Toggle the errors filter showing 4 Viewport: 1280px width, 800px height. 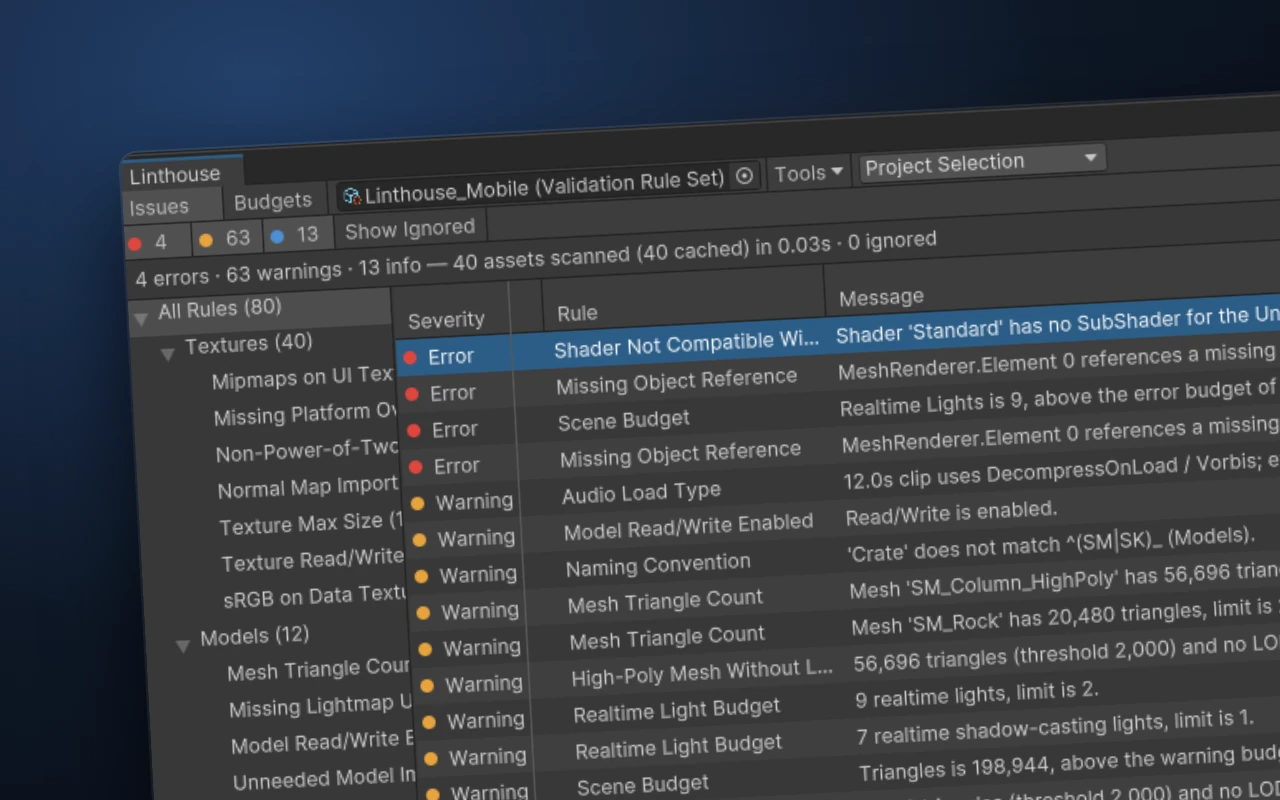[156, 241]
